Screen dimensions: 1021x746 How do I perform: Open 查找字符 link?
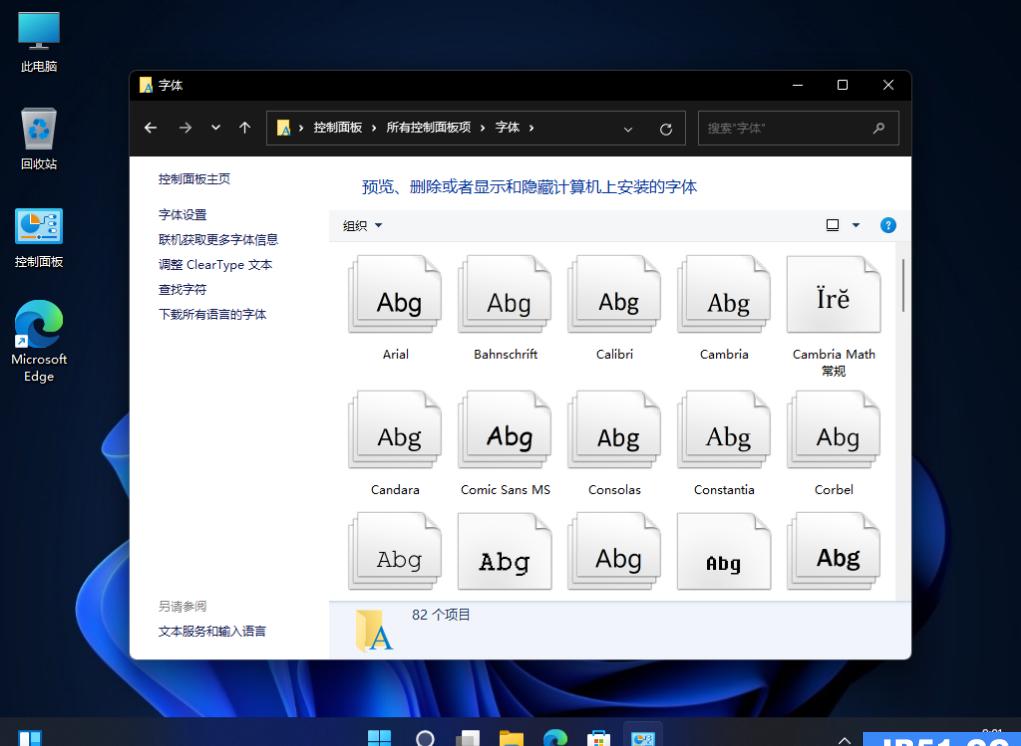pyautogui.click(x=182, y=290)
